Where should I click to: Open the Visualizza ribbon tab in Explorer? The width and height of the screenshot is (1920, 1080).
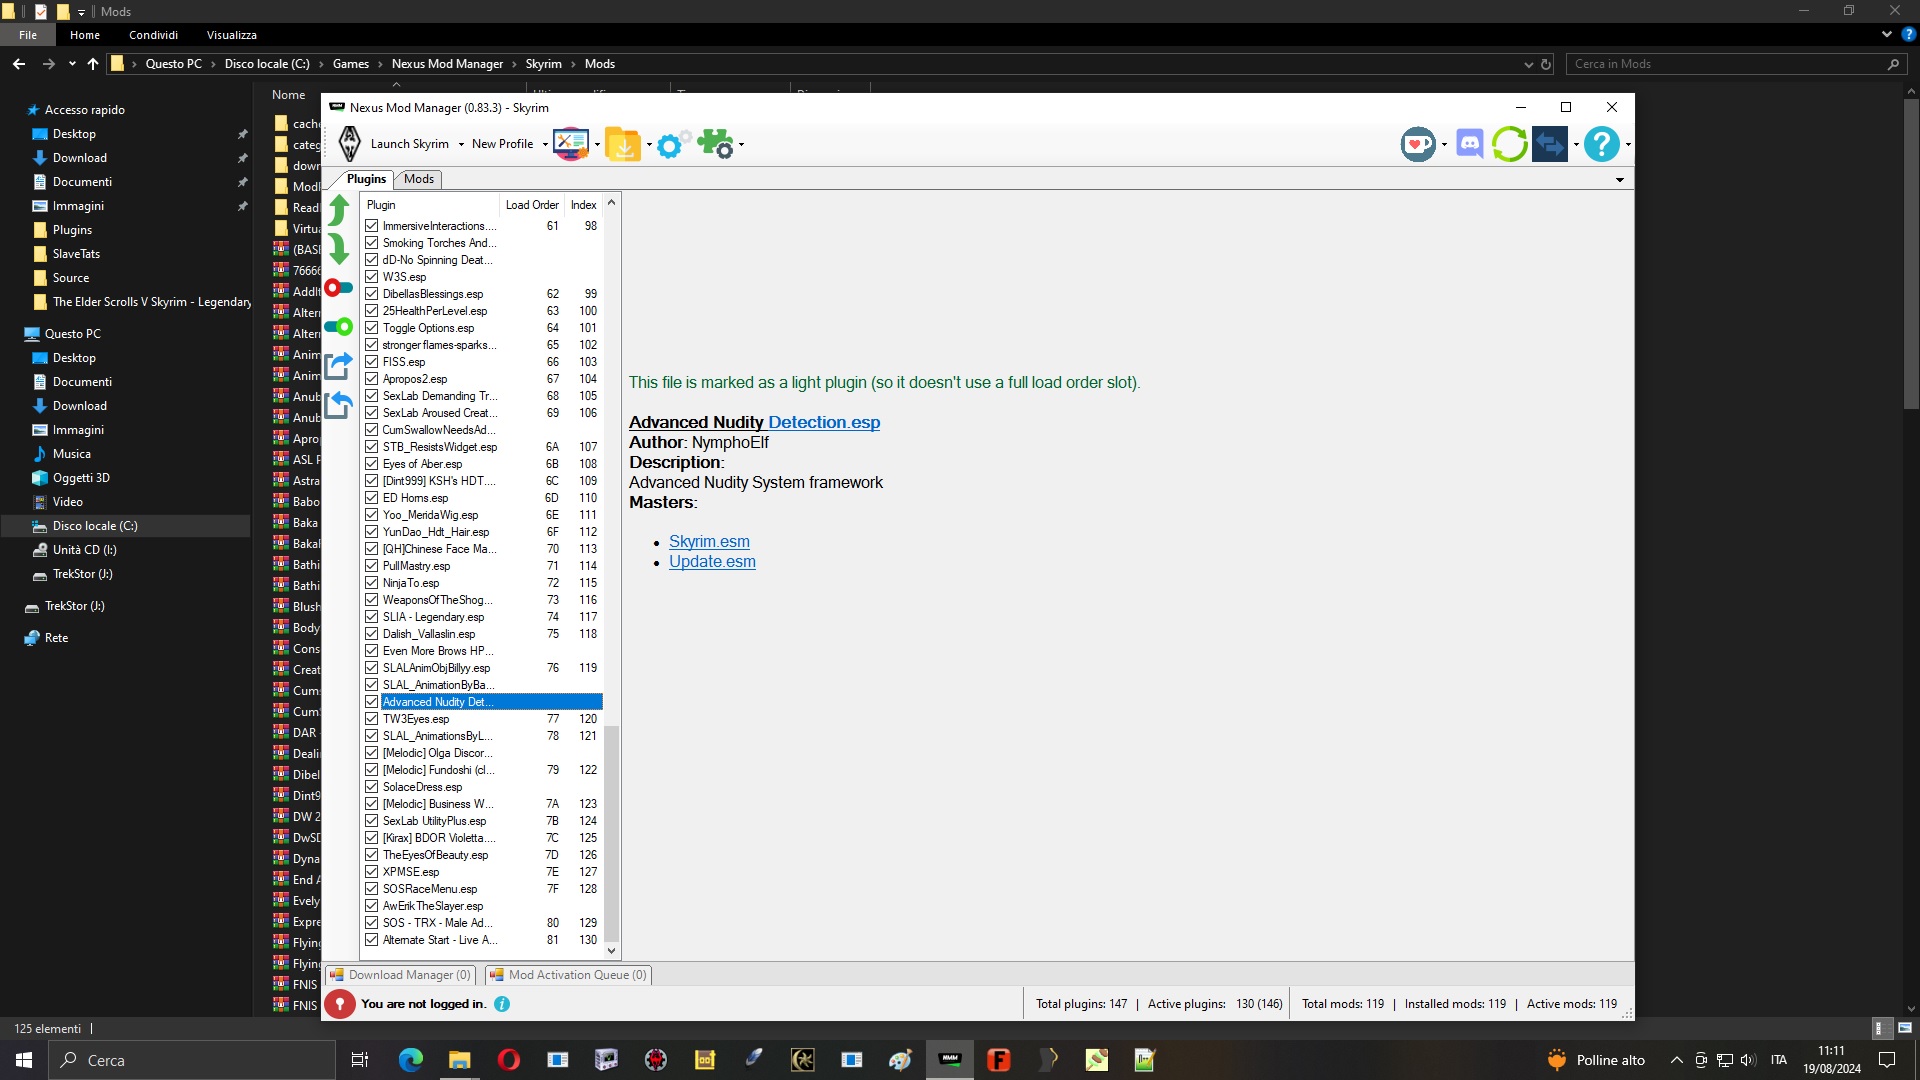tap(232, 35)
